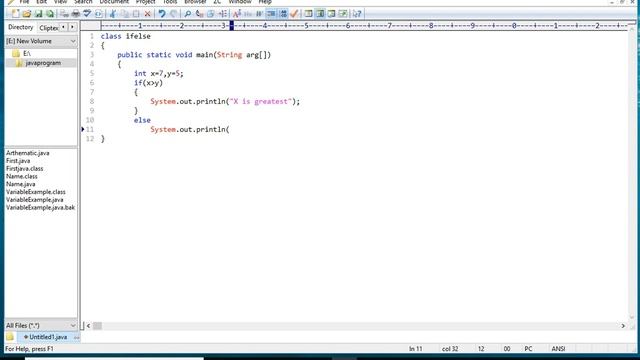This screenshot has height=360, width=640.
Task: Open the Tools menu
Action: [170, 2]
